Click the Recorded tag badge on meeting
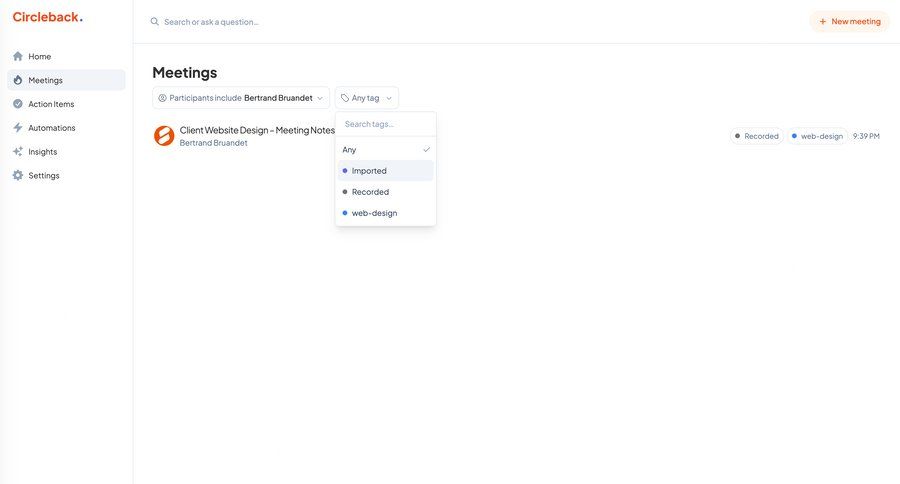Viewport: 900px width, 484px height. click(x=757, y=136)
